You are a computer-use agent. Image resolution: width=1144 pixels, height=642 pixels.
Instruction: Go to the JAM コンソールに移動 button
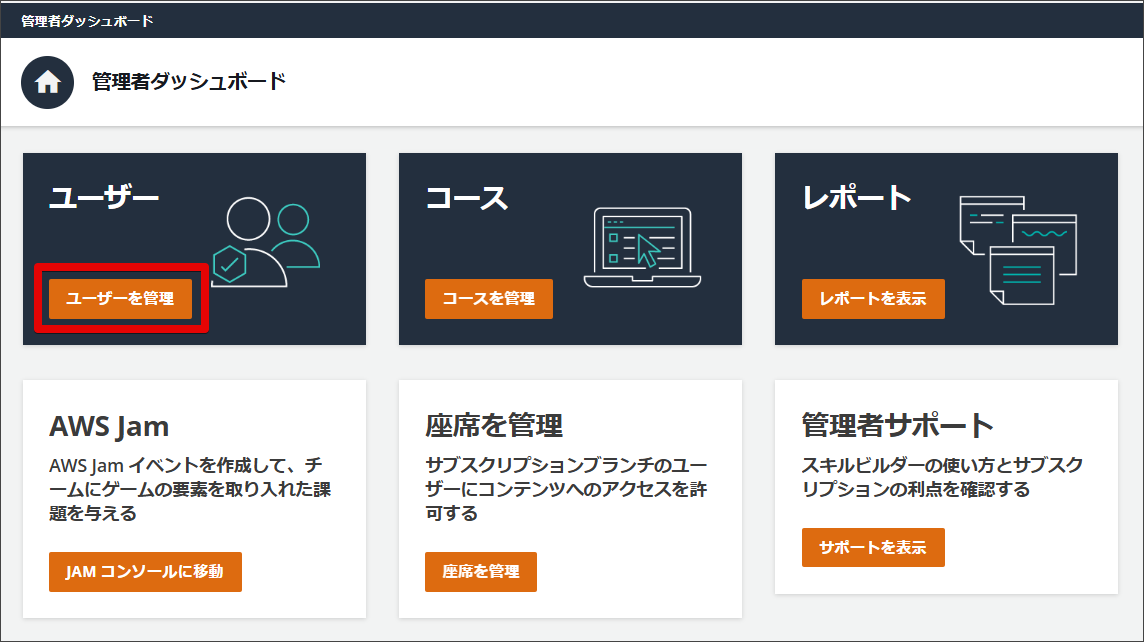[145, 571]
